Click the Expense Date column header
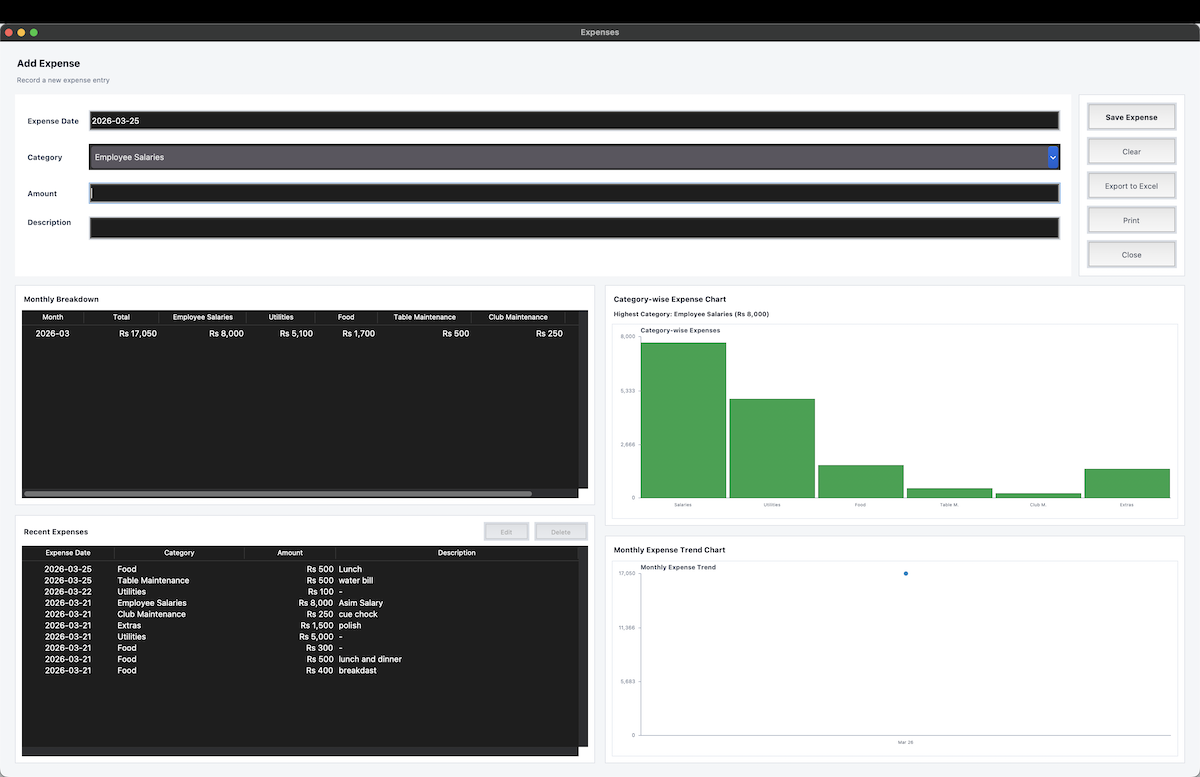 click(68, 553)
